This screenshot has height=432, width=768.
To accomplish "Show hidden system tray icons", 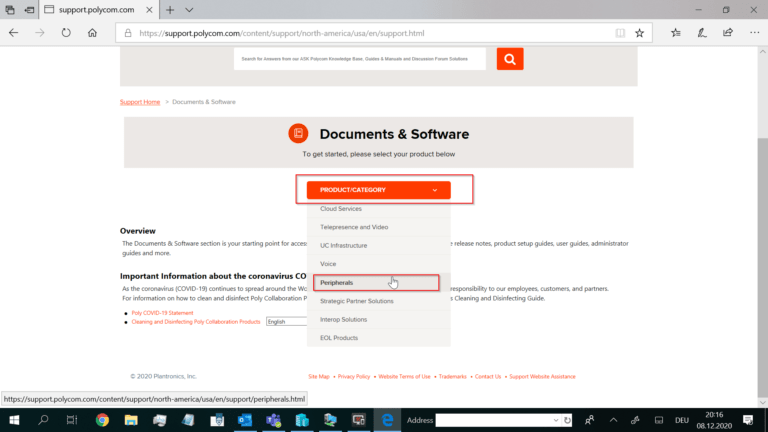I will pyautogui.click(x=613, y=420).
